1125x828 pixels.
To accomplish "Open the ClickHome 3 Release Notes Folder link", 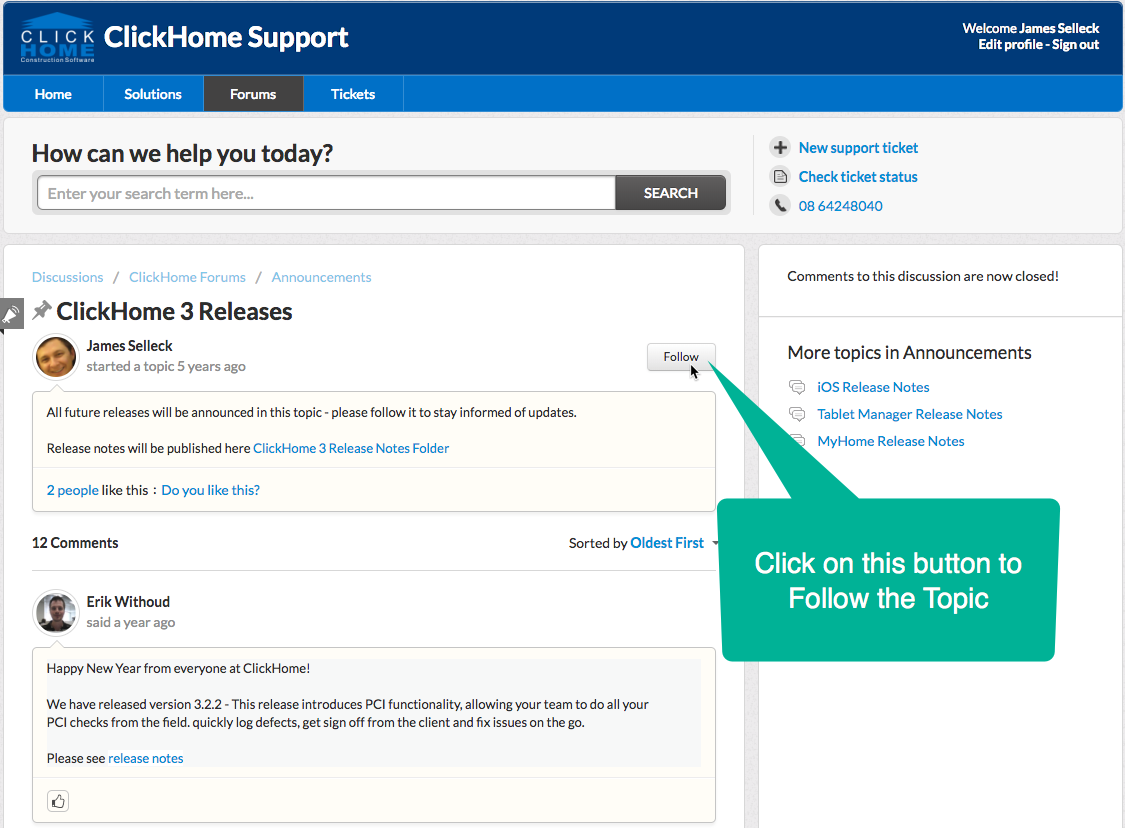I will click(350, 447).
